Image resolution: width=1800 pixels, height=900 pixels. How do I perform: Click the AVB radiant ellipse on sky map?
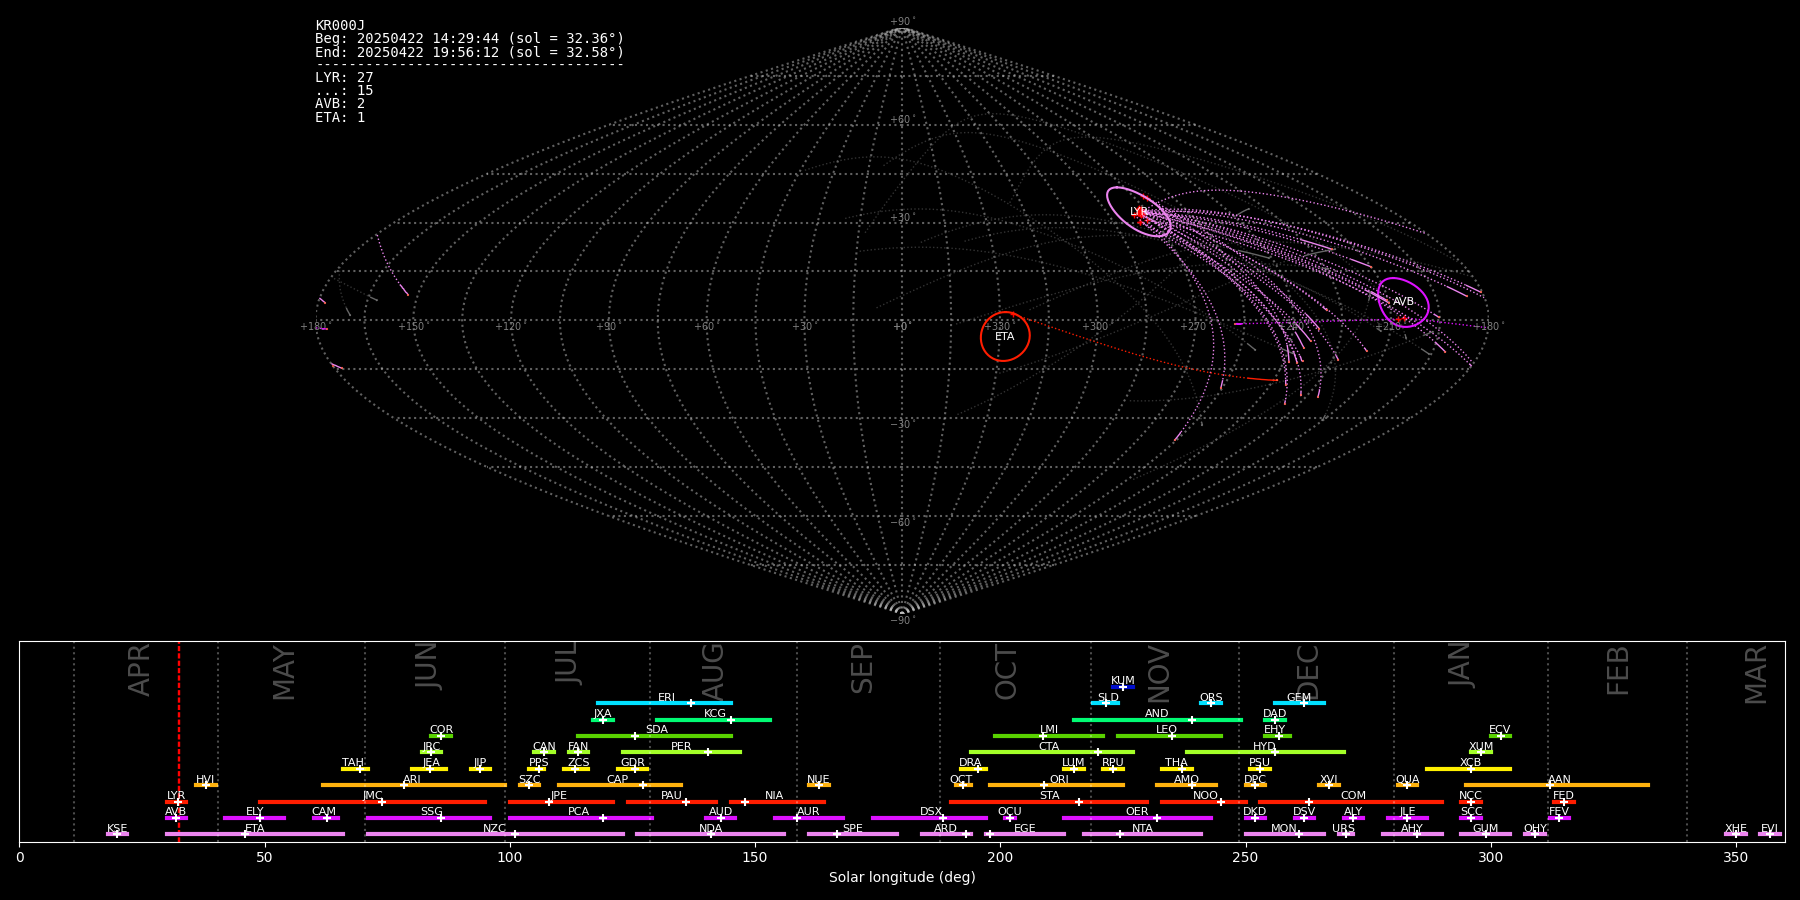pyautogui.click(x=1403, y=302)
